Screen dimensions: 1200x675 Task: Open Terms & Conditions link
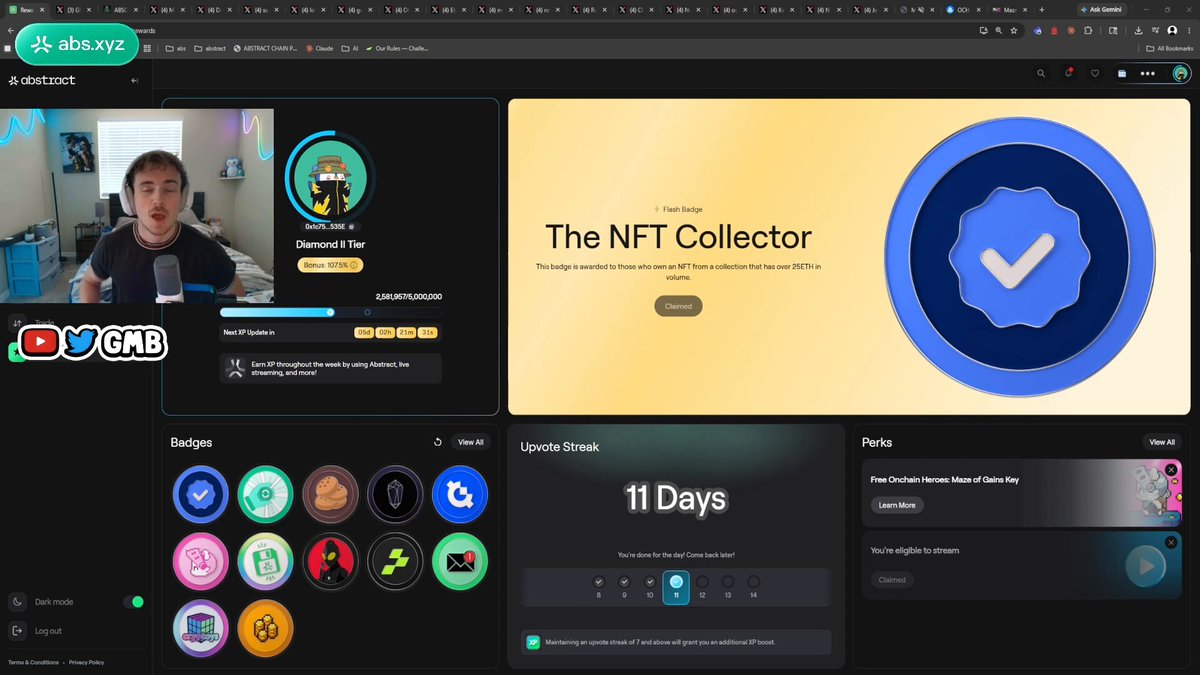pyautogui.click(x=33, y=662)
